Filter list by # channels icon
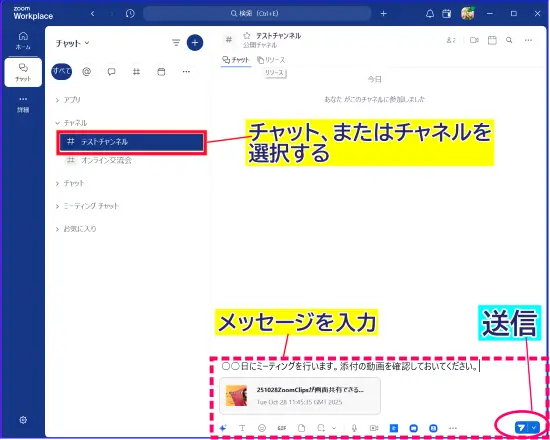The height and width of the screenshot is (440, 550). tap(136, 72)
